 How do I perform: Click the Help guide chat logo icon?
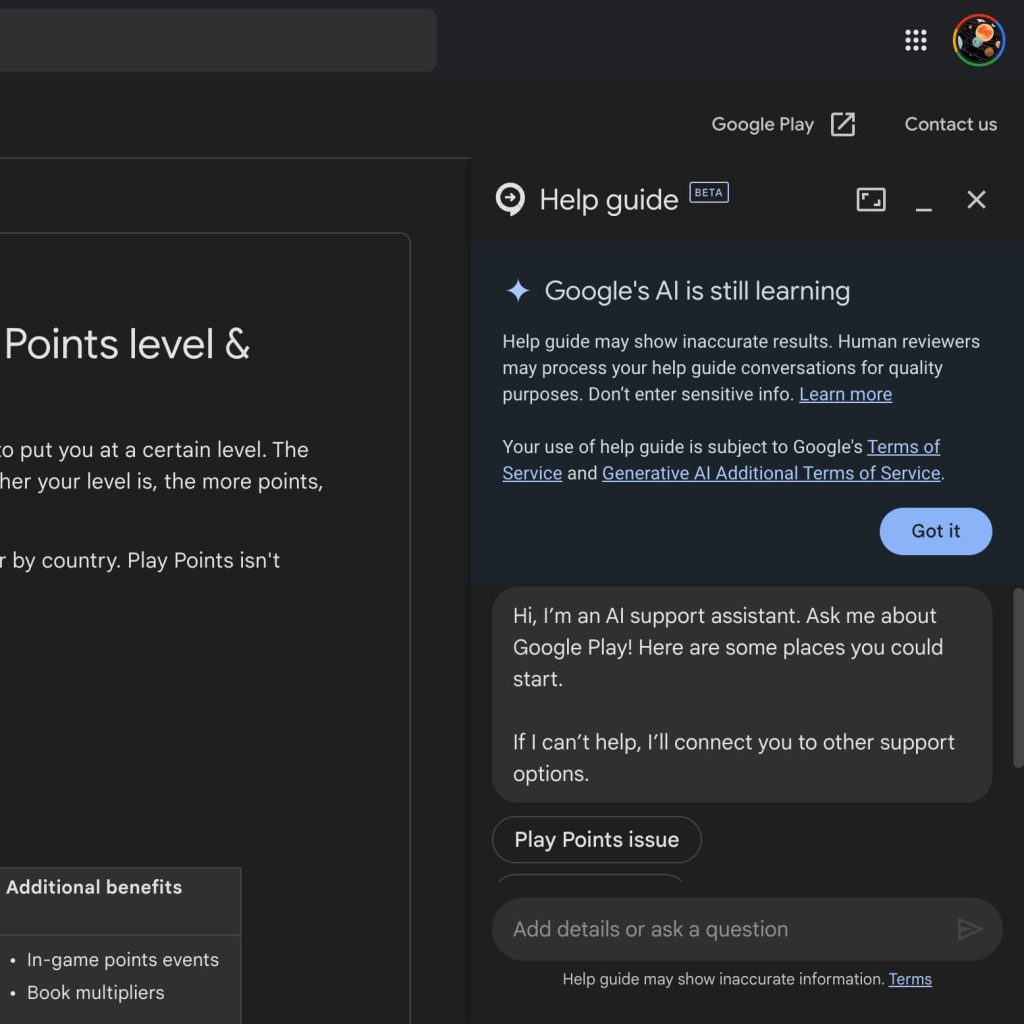(510, 200)
